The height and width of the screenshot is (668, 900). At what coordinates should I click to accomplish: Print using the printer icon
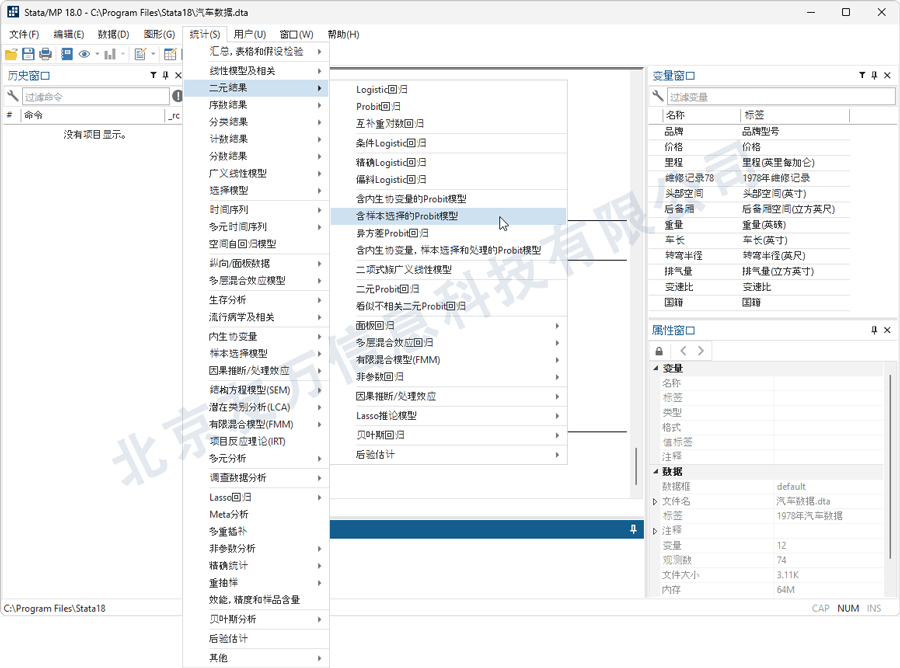(x=46, y=53)
